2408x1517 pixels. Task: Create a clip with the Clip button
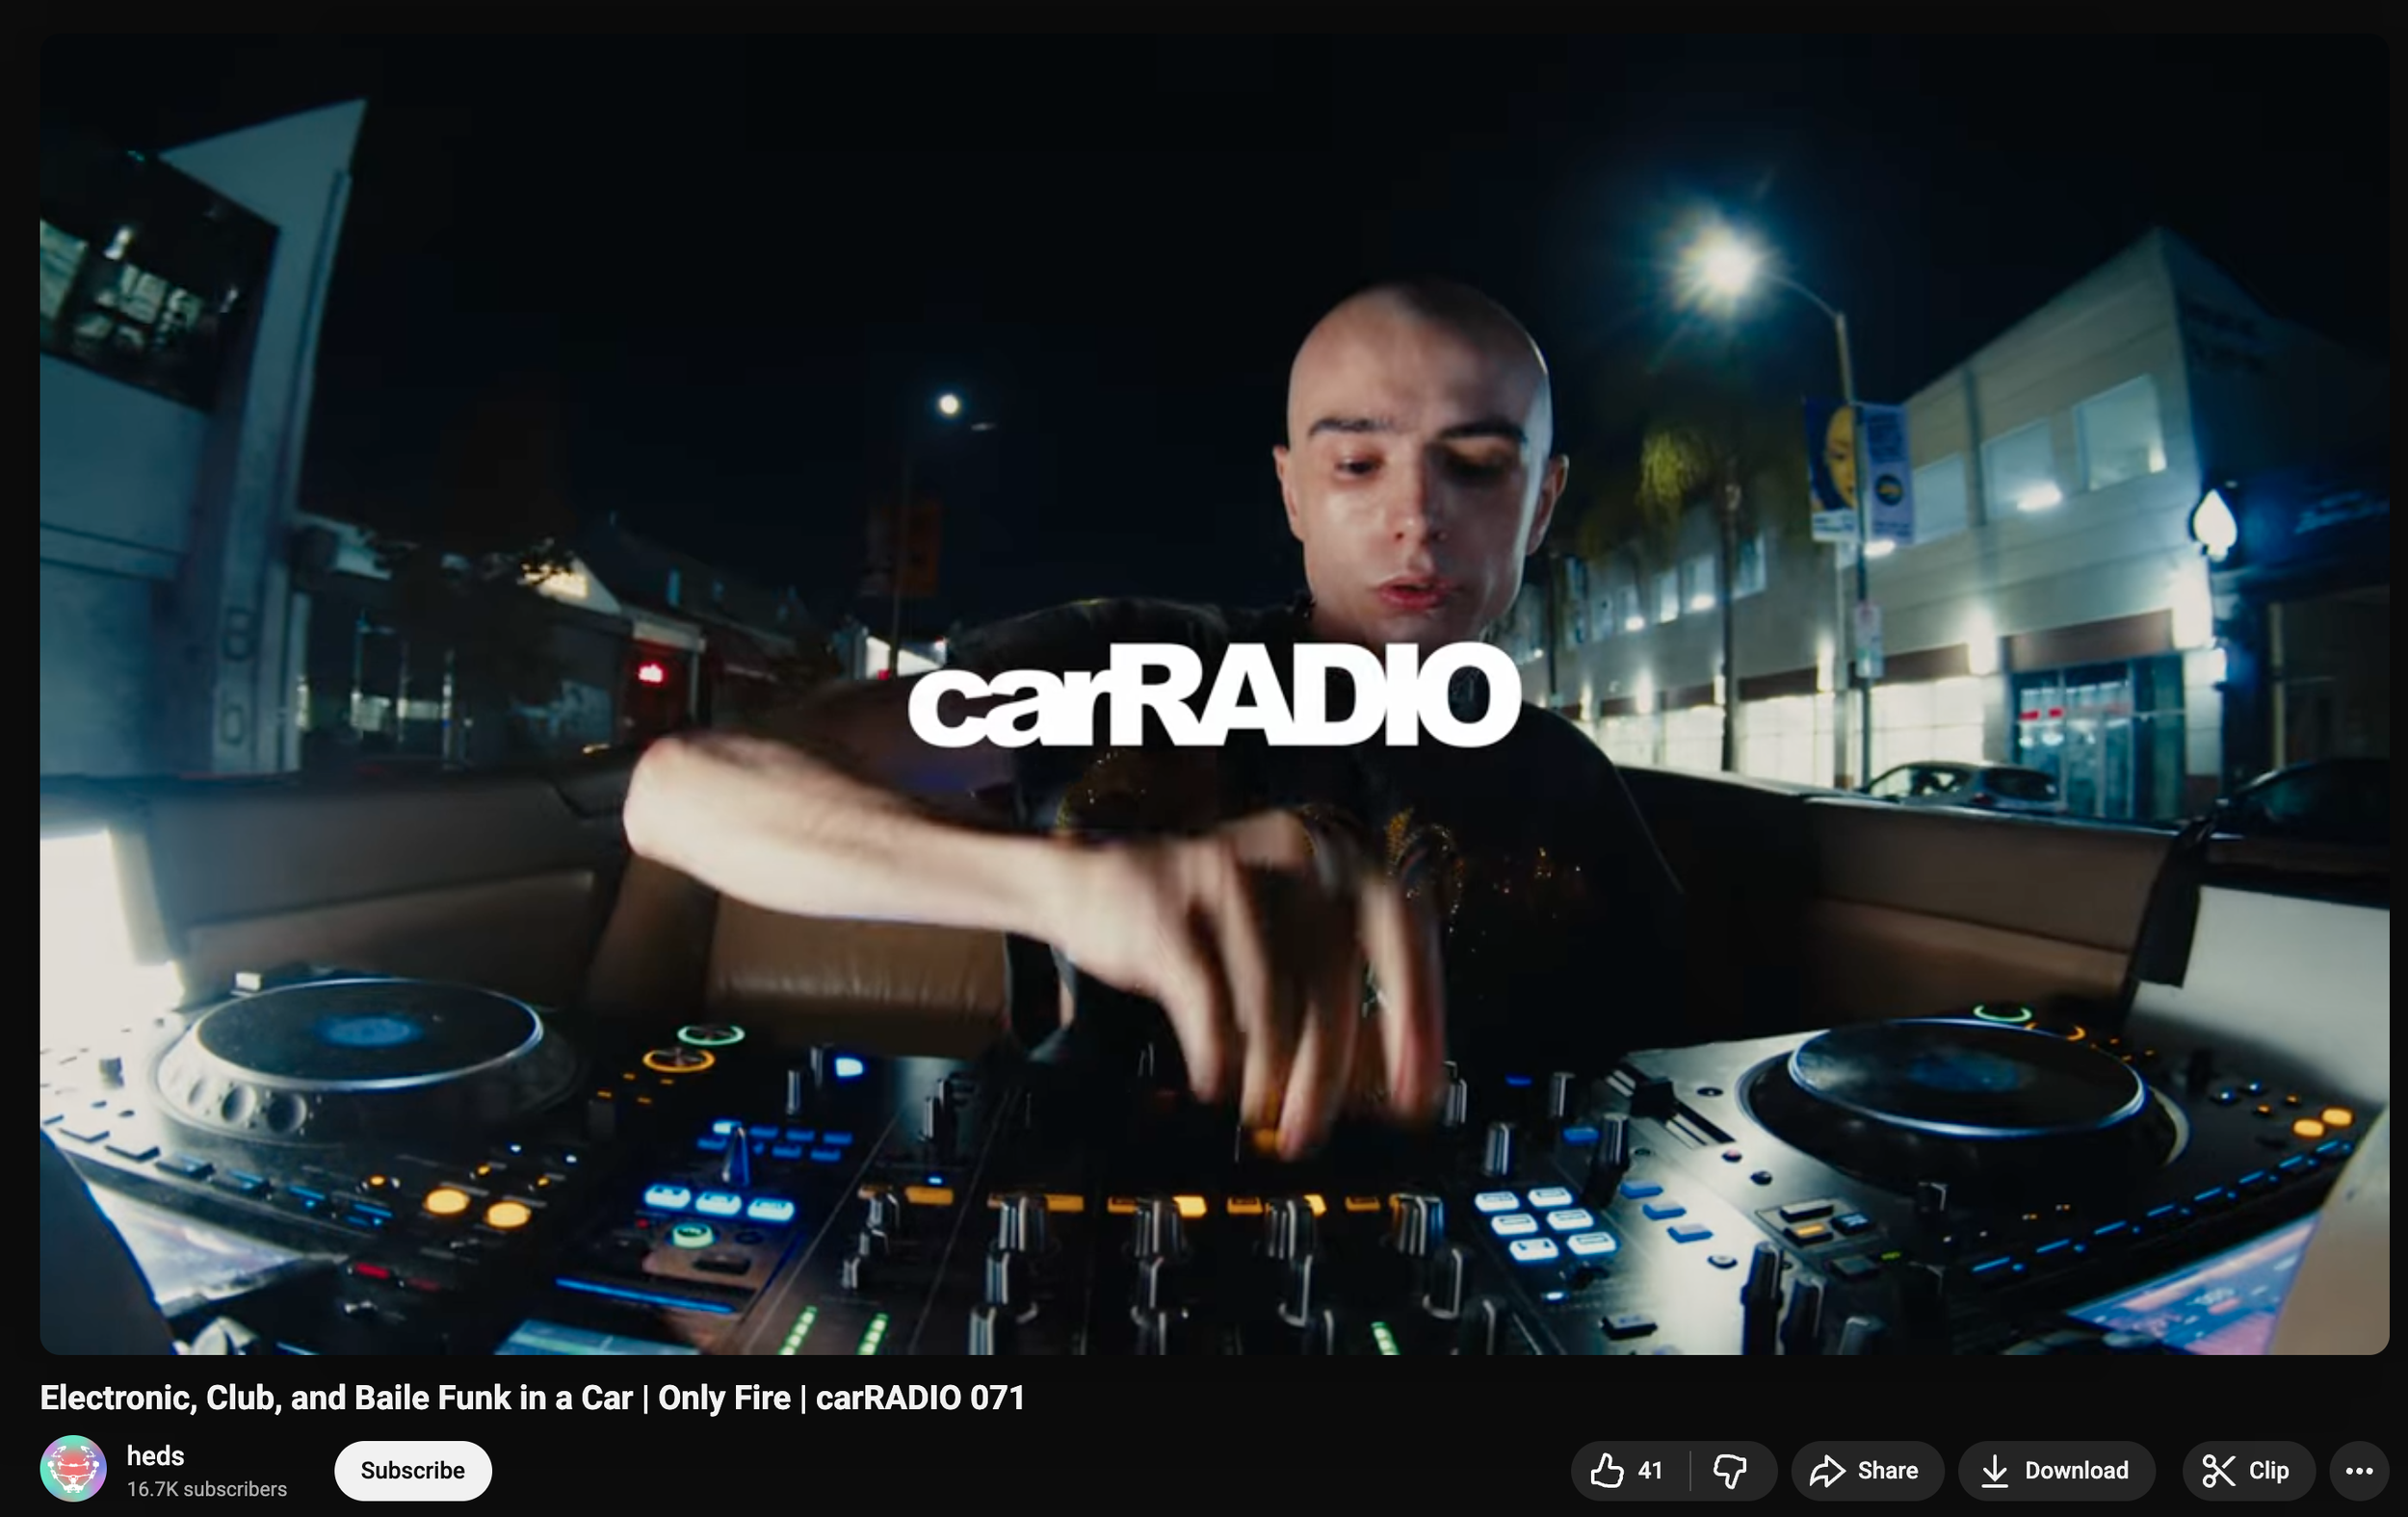click(x=2248, y=1470)
